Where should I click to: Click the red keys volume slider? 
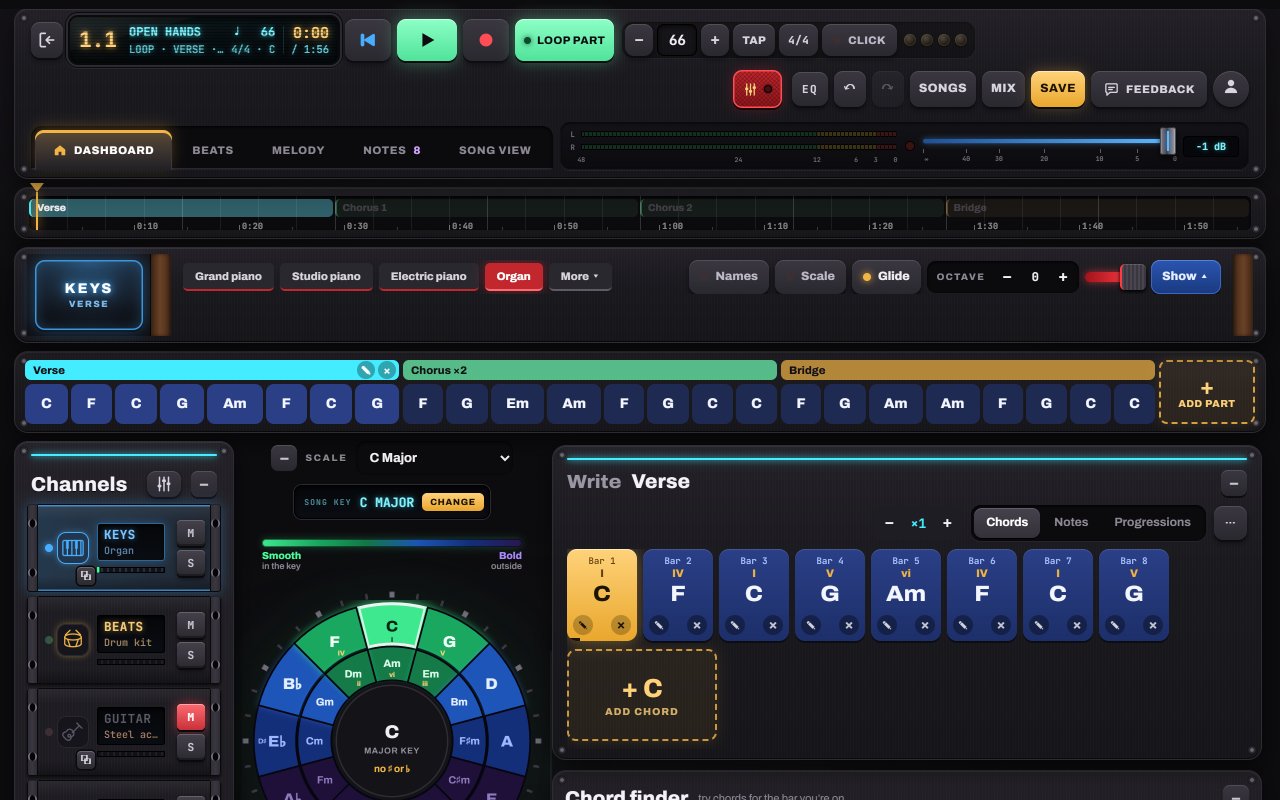pyautogui.click(x=1115, y=277)
